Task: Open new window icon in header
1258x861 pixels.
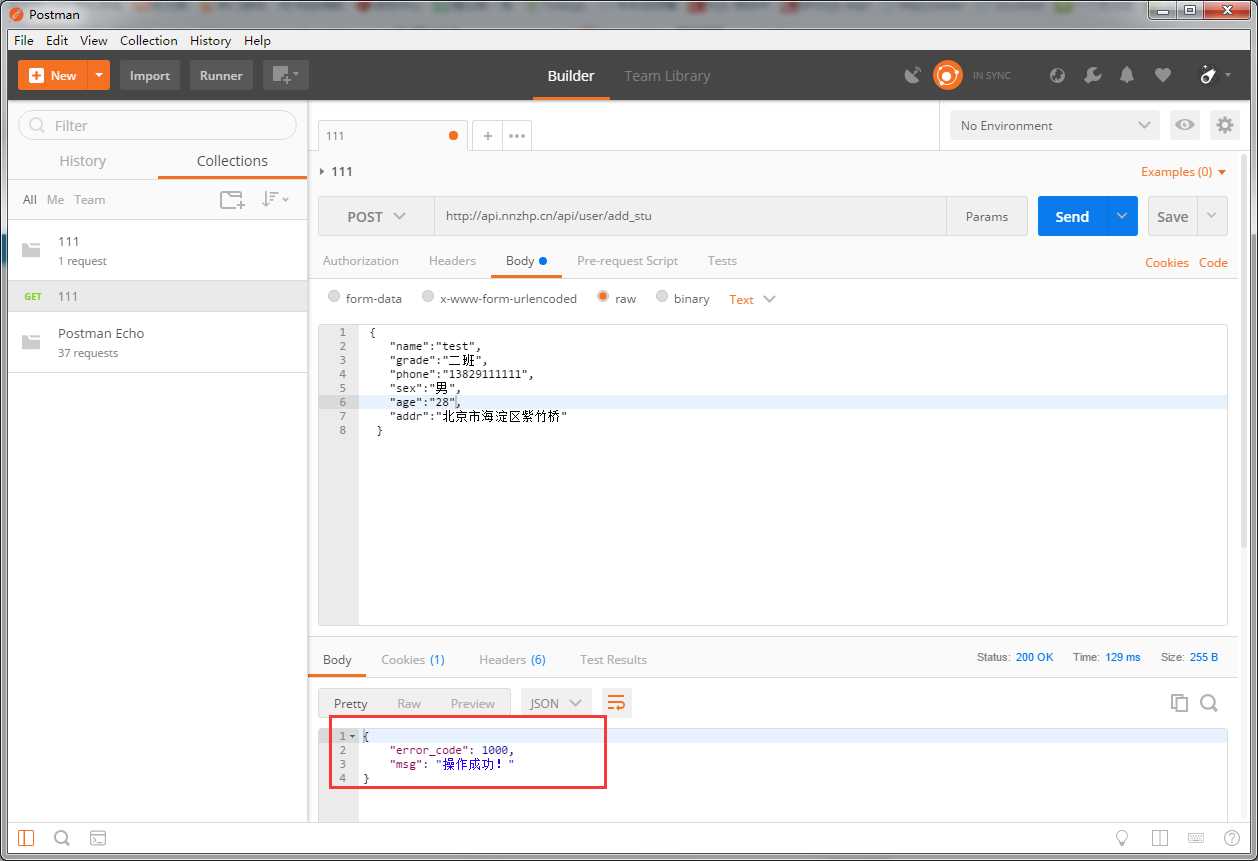Action: [286, 75]
